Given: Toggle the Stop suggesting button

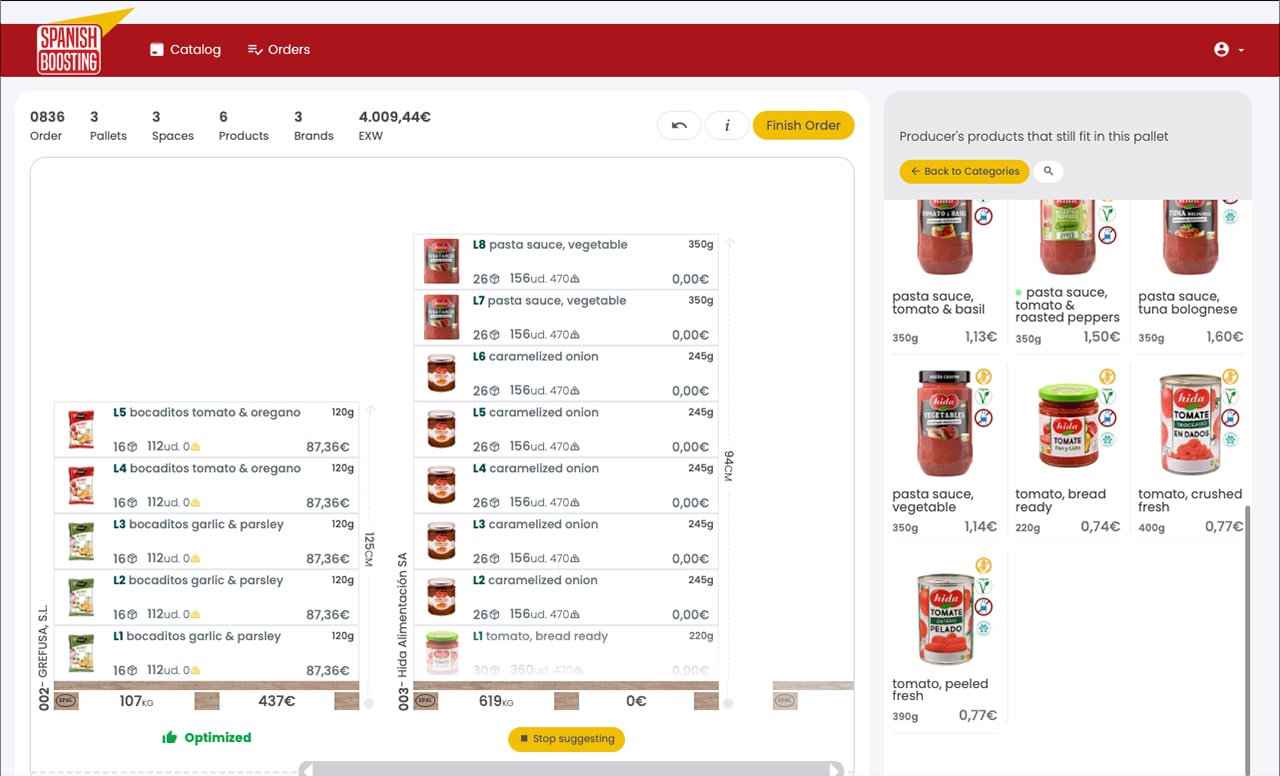Looking at the screenshot, I should (566, 739).
